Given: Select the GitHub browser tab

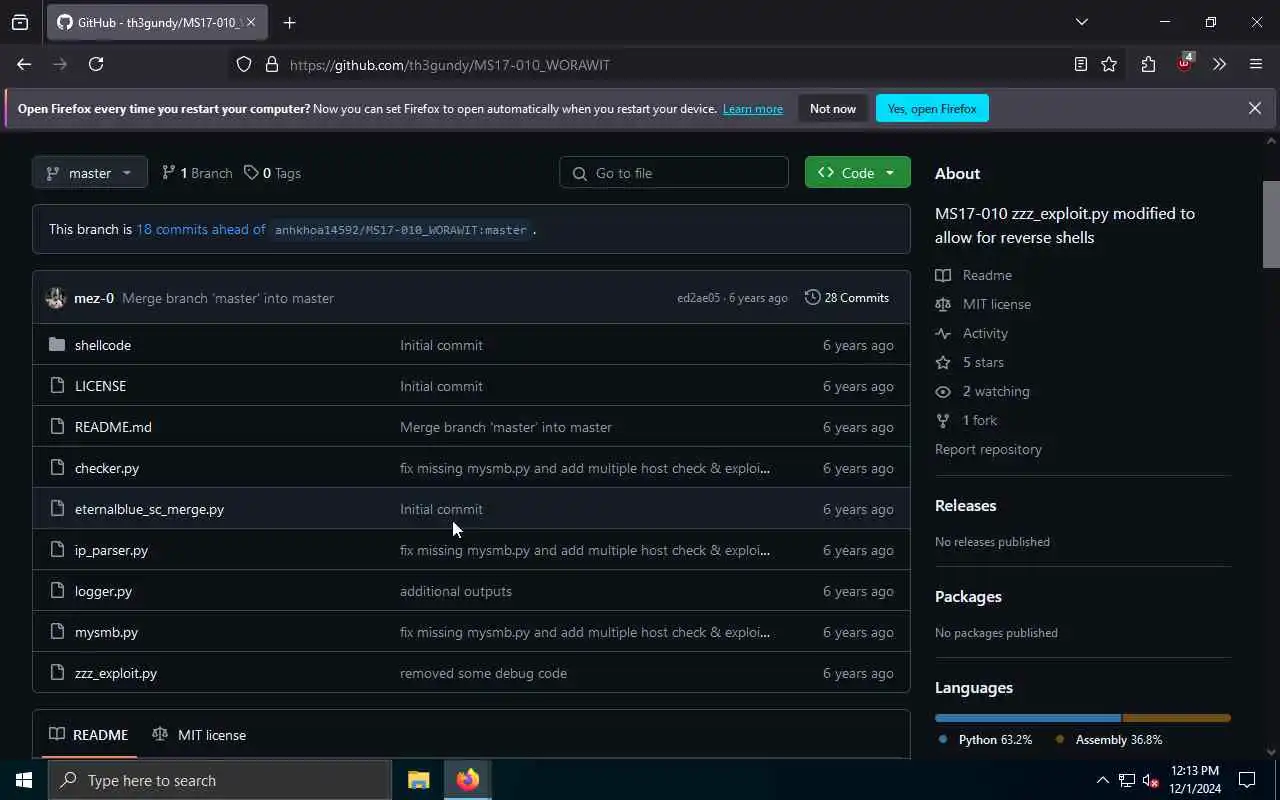Looking at the screenshot, I should coord(157,22).
